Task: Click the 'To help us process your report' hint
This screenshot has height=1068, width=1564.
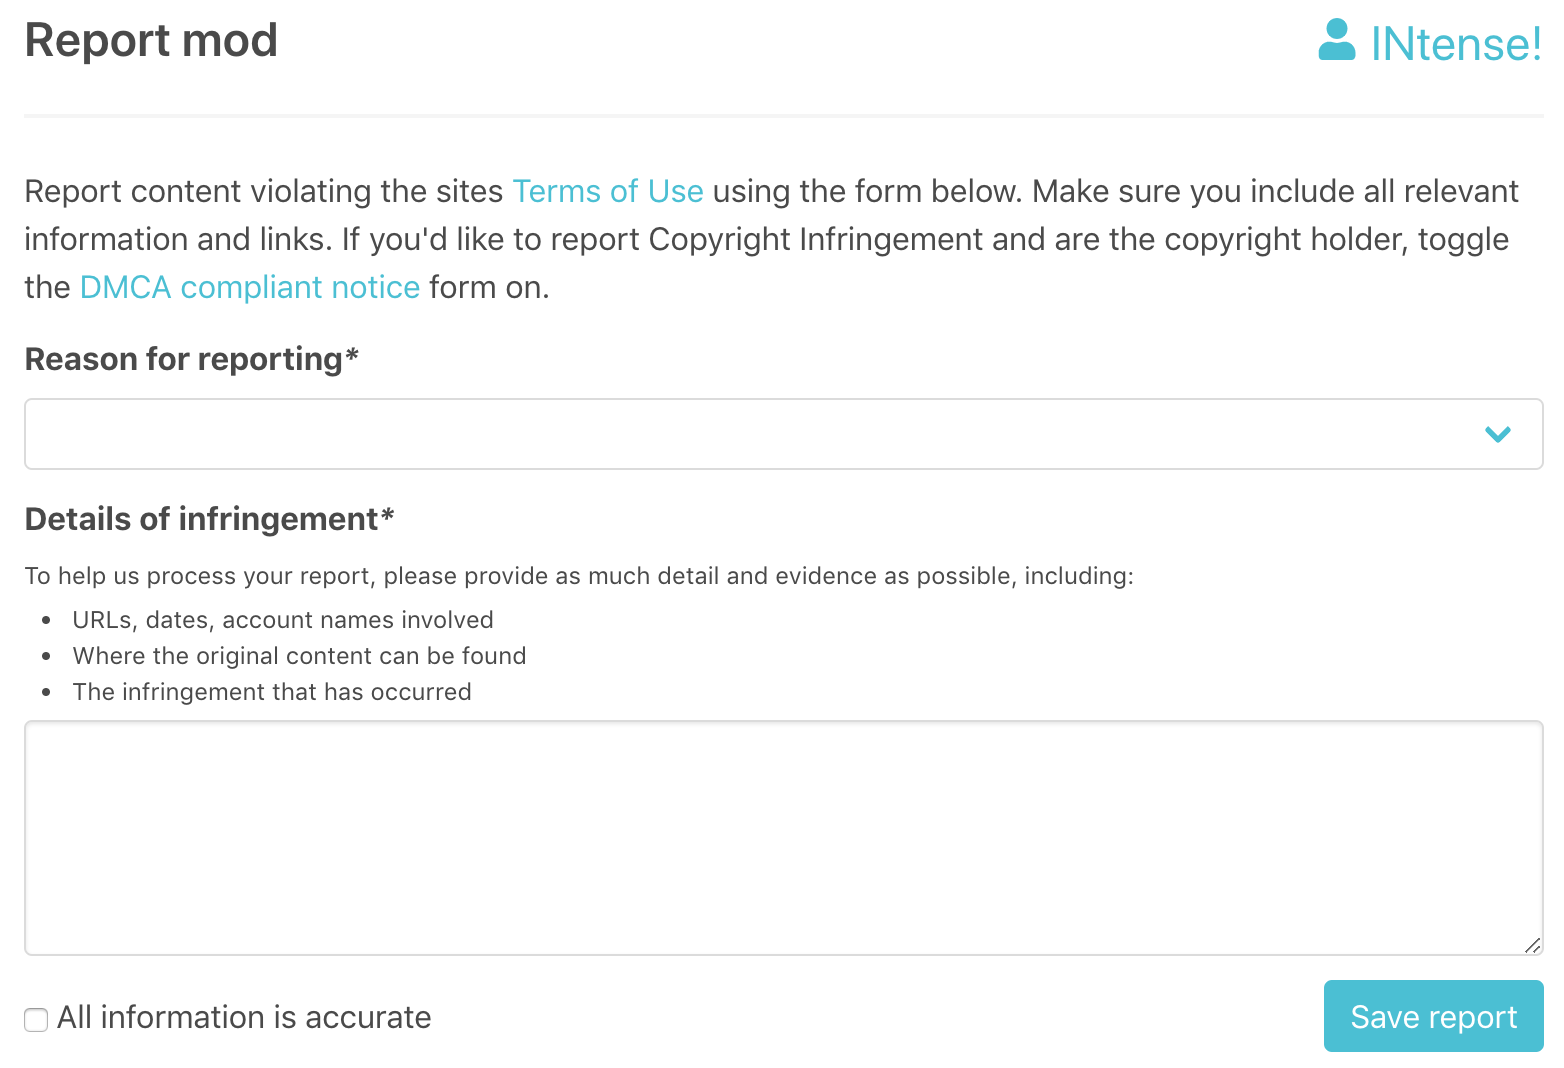Action: [580, 576]
